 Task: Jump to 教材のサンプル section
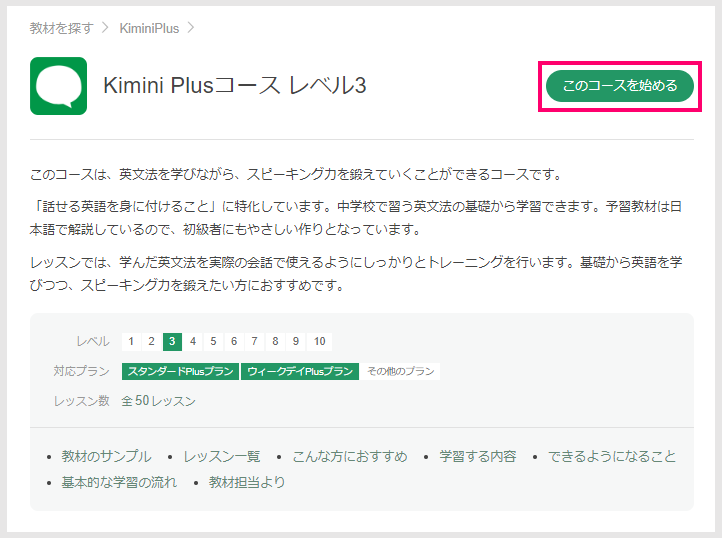[x=106, y=456]
